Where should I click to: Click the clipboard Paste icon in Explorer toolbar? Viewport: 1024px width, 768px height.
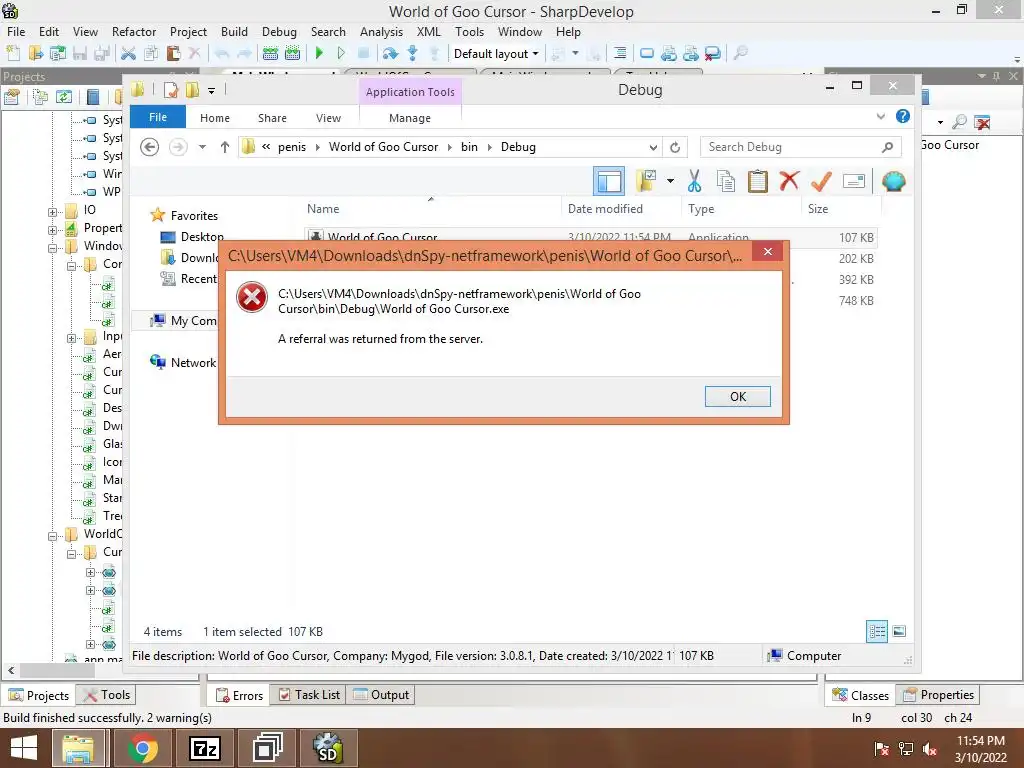coord(758,181)
